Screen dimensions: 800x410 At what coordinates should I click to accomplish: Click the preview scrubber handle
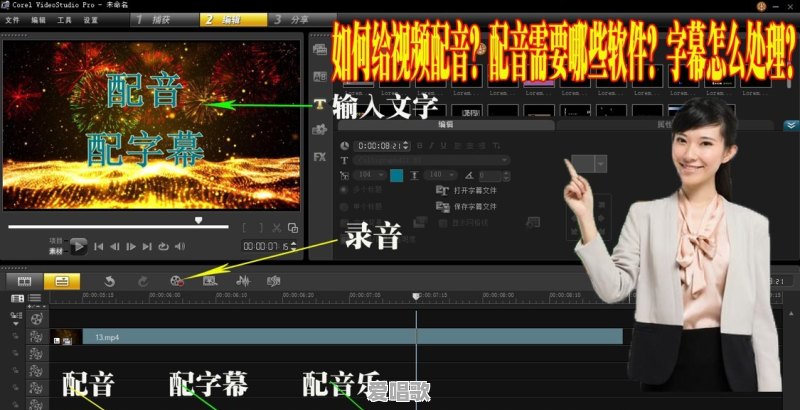point(199,220)
